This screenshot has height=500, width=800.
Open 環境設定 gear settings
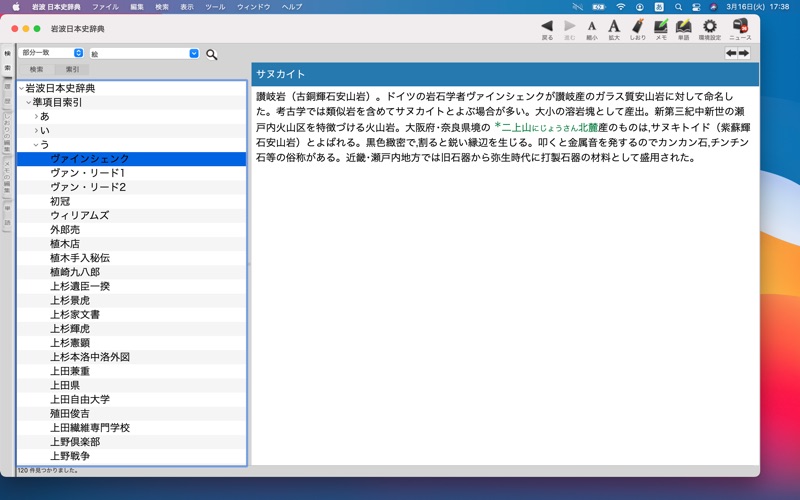709,26
